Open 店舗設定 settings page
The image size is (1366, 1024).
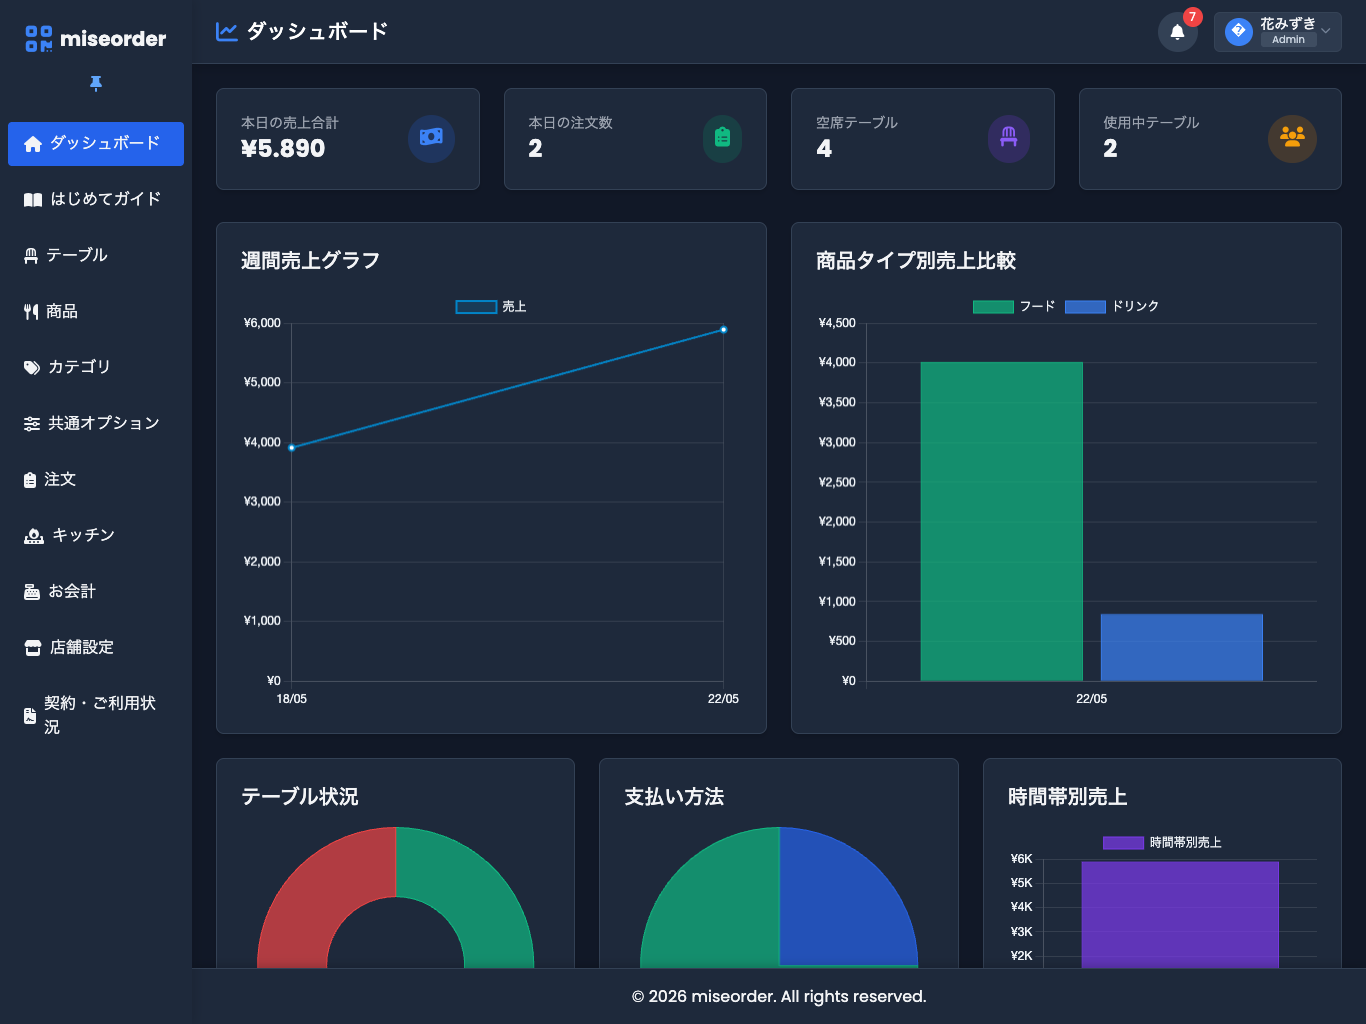96,648
